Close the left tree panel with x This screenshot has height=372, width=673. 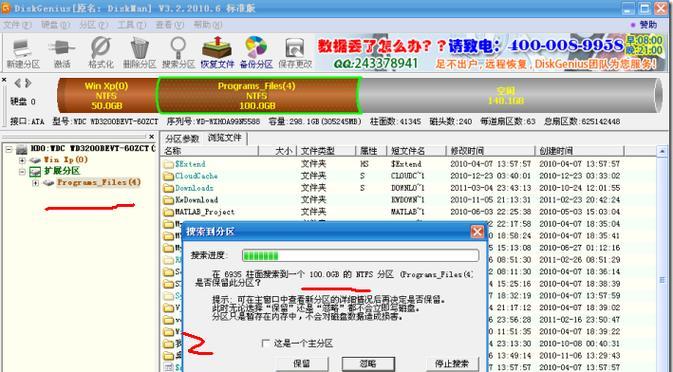(152, 137)
